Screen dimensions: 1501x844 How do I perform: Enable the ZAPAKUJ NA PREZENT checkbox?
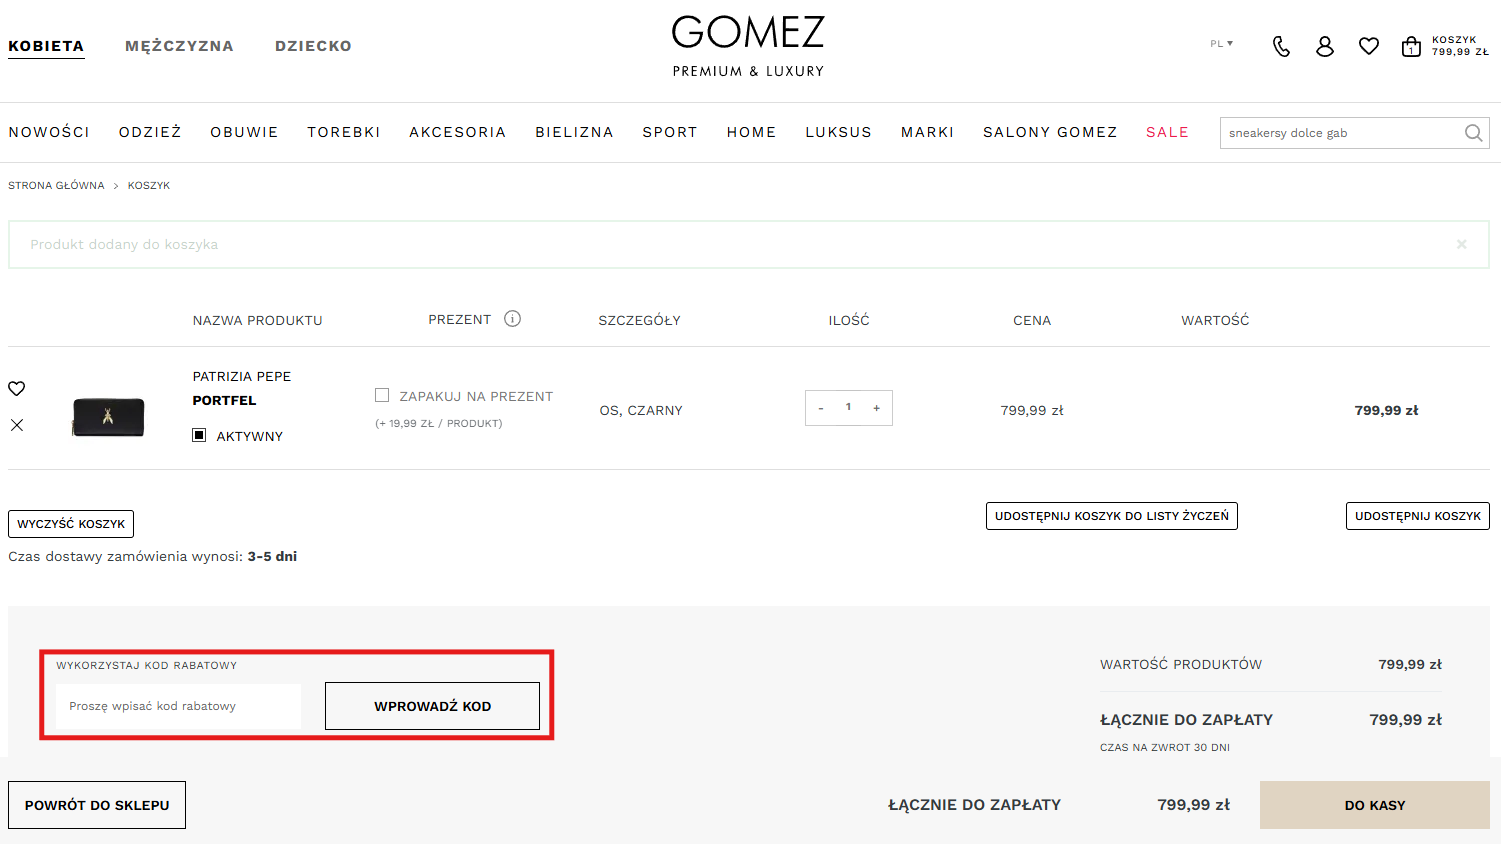(x=382, y=394)
